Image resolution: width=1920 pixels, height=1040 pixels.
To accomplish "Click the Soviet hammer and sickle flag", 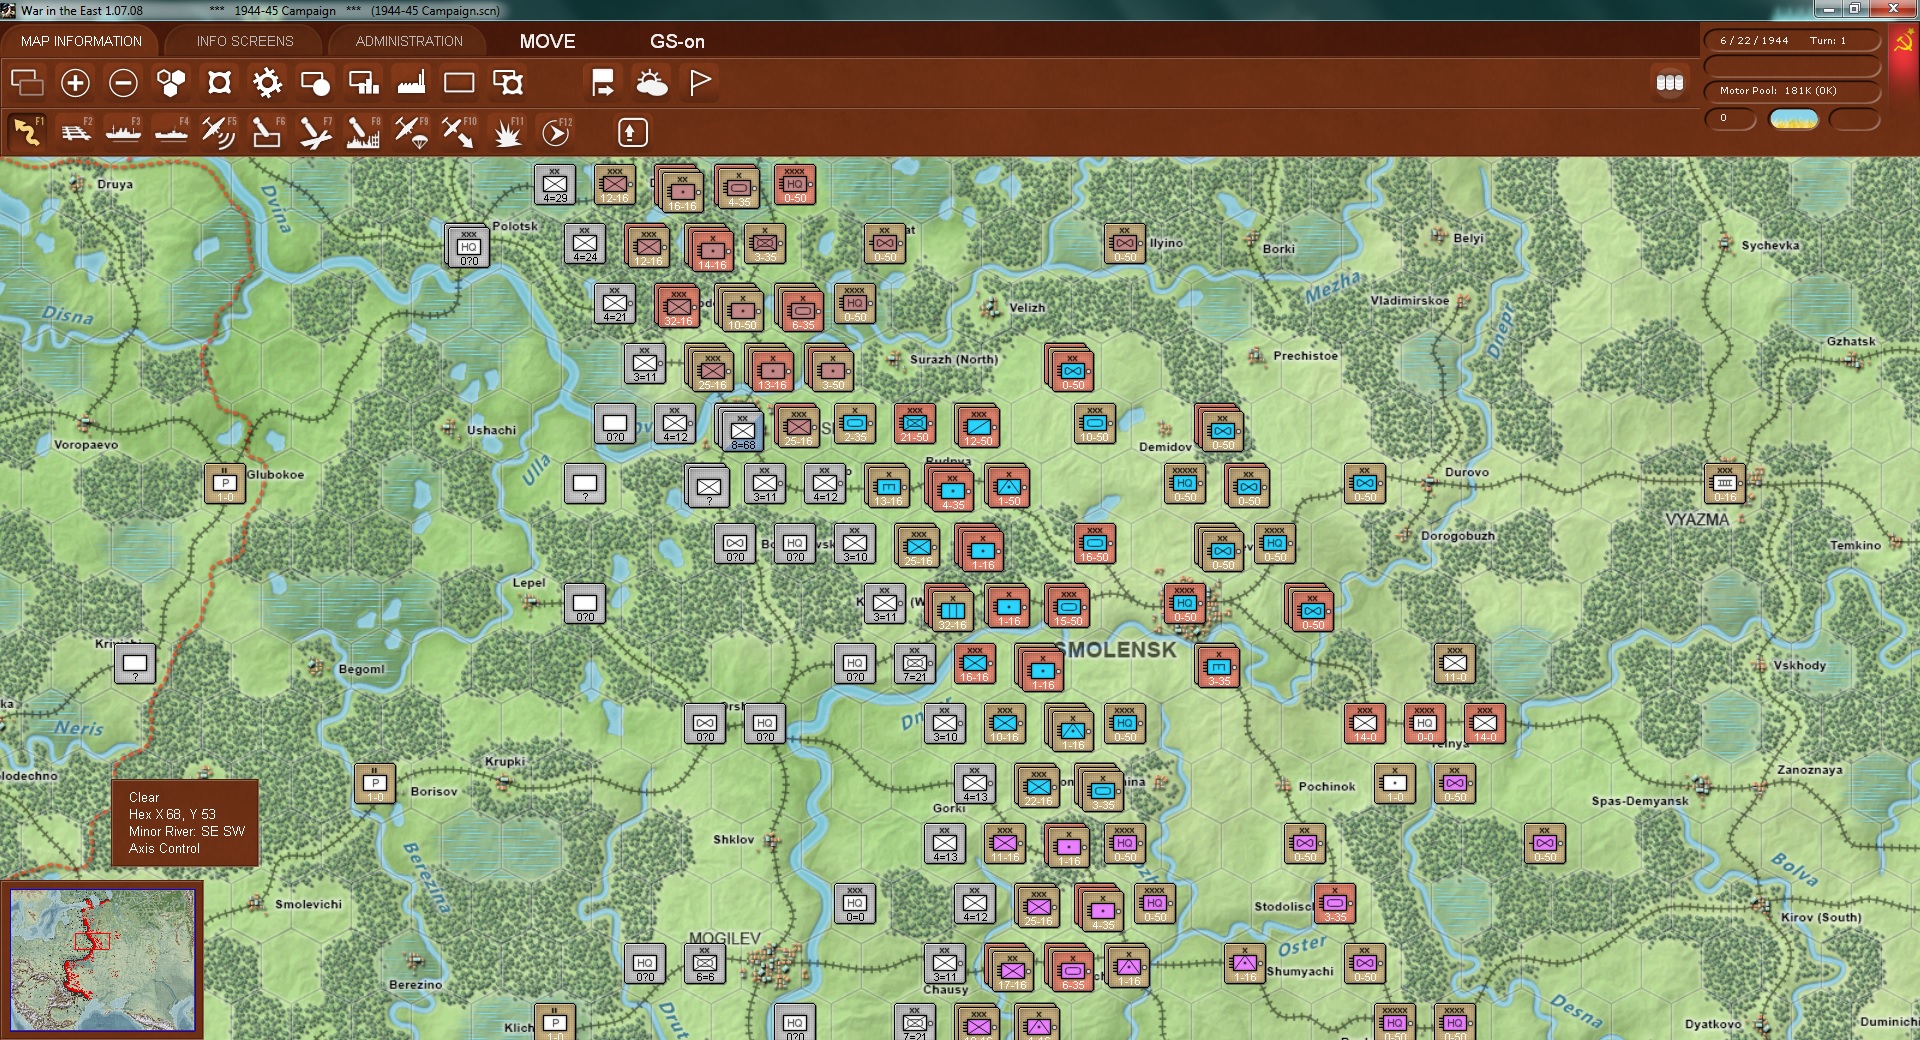I will coord(1903,45).
